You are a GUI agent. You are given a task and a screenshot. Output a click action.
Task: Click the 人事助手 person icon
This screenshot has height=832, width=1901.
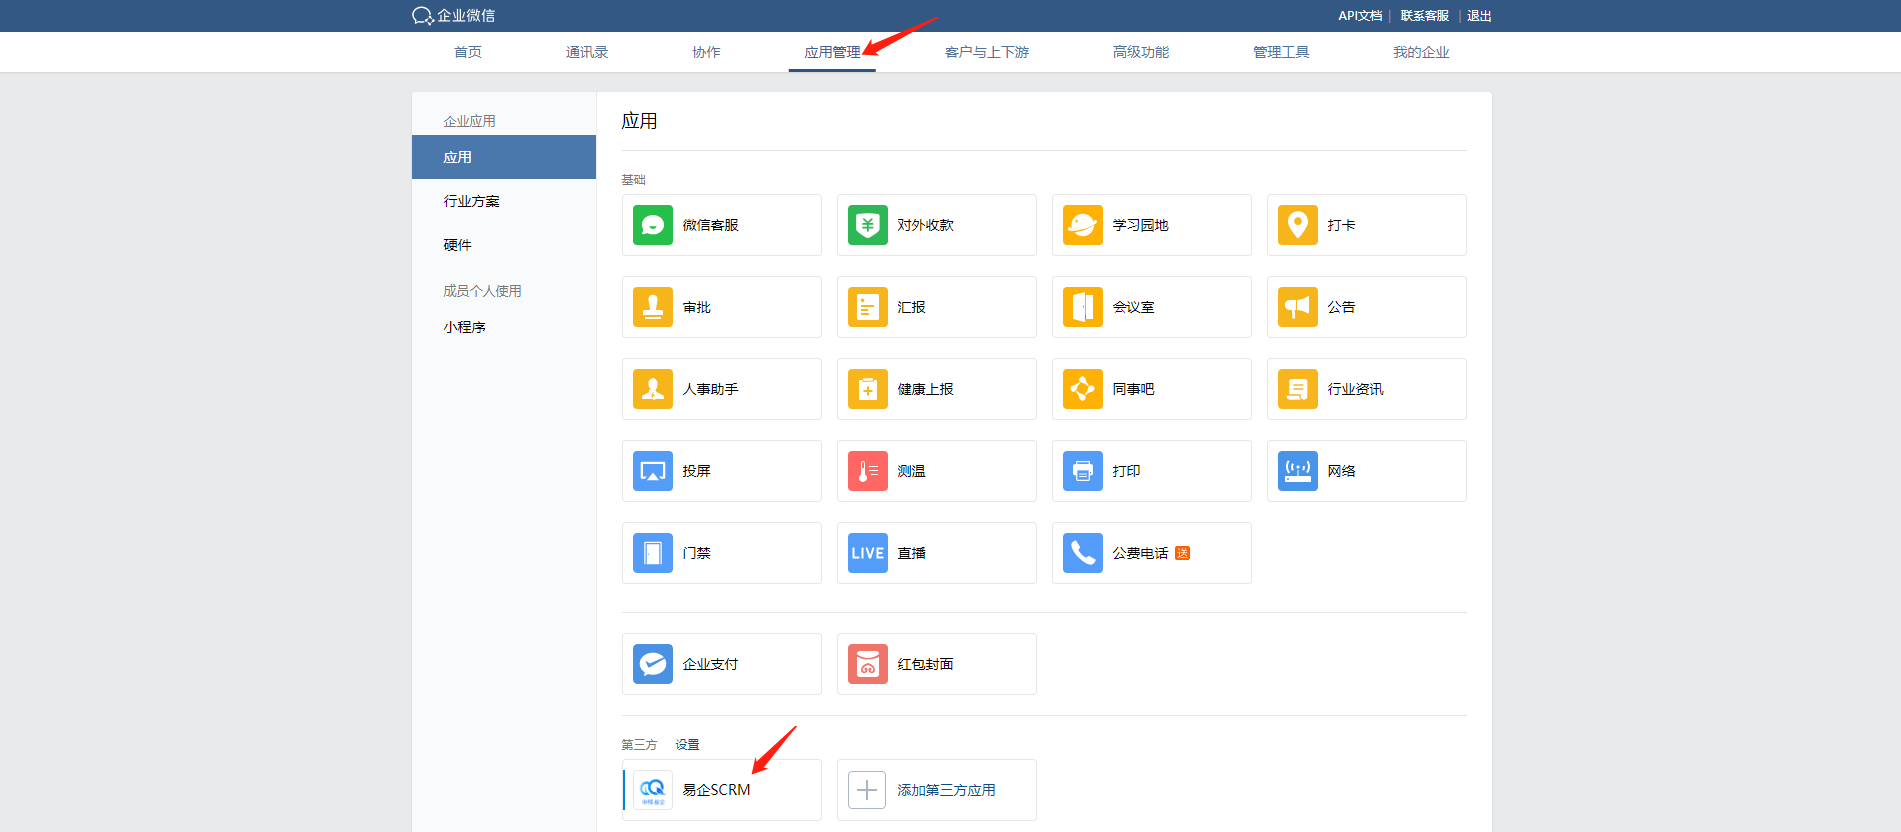(x=653, y=389)
